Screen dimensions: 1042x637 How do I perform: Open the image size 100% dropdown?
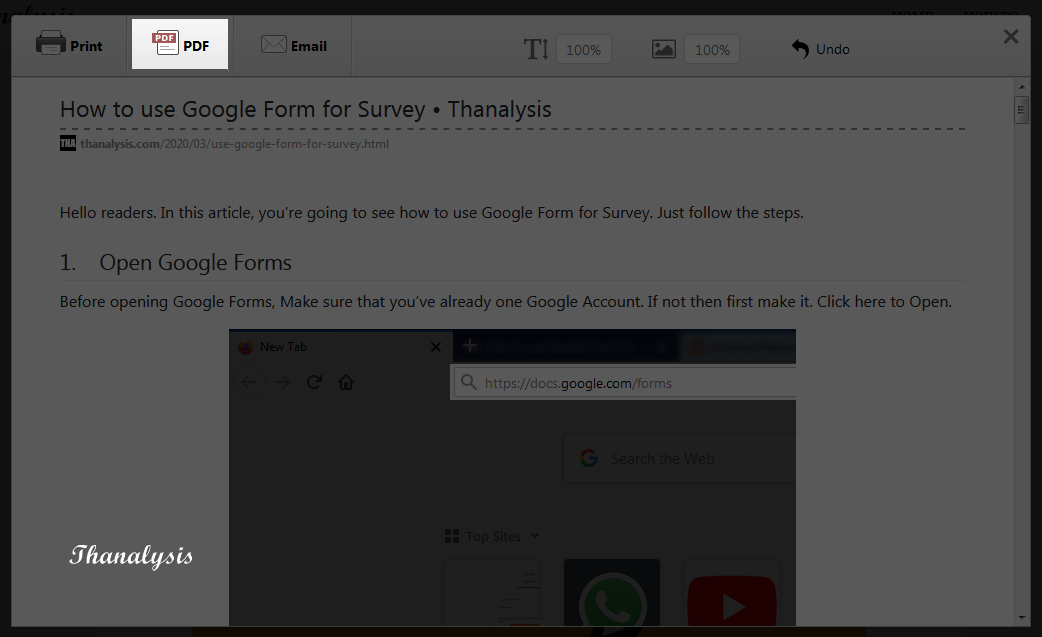(x=712, y=50)
